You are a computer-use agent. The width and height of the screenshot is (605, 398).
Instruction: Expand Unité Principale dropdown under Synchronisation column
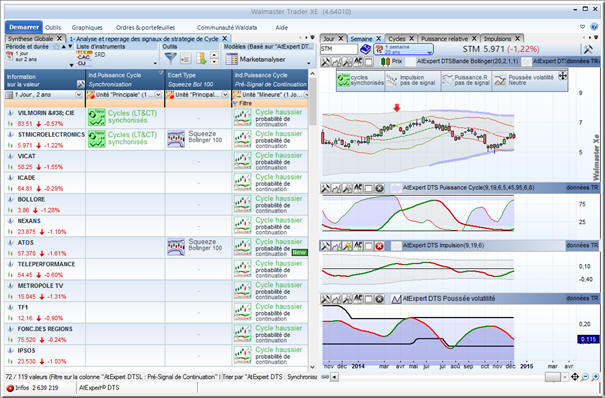coord(158,95)
